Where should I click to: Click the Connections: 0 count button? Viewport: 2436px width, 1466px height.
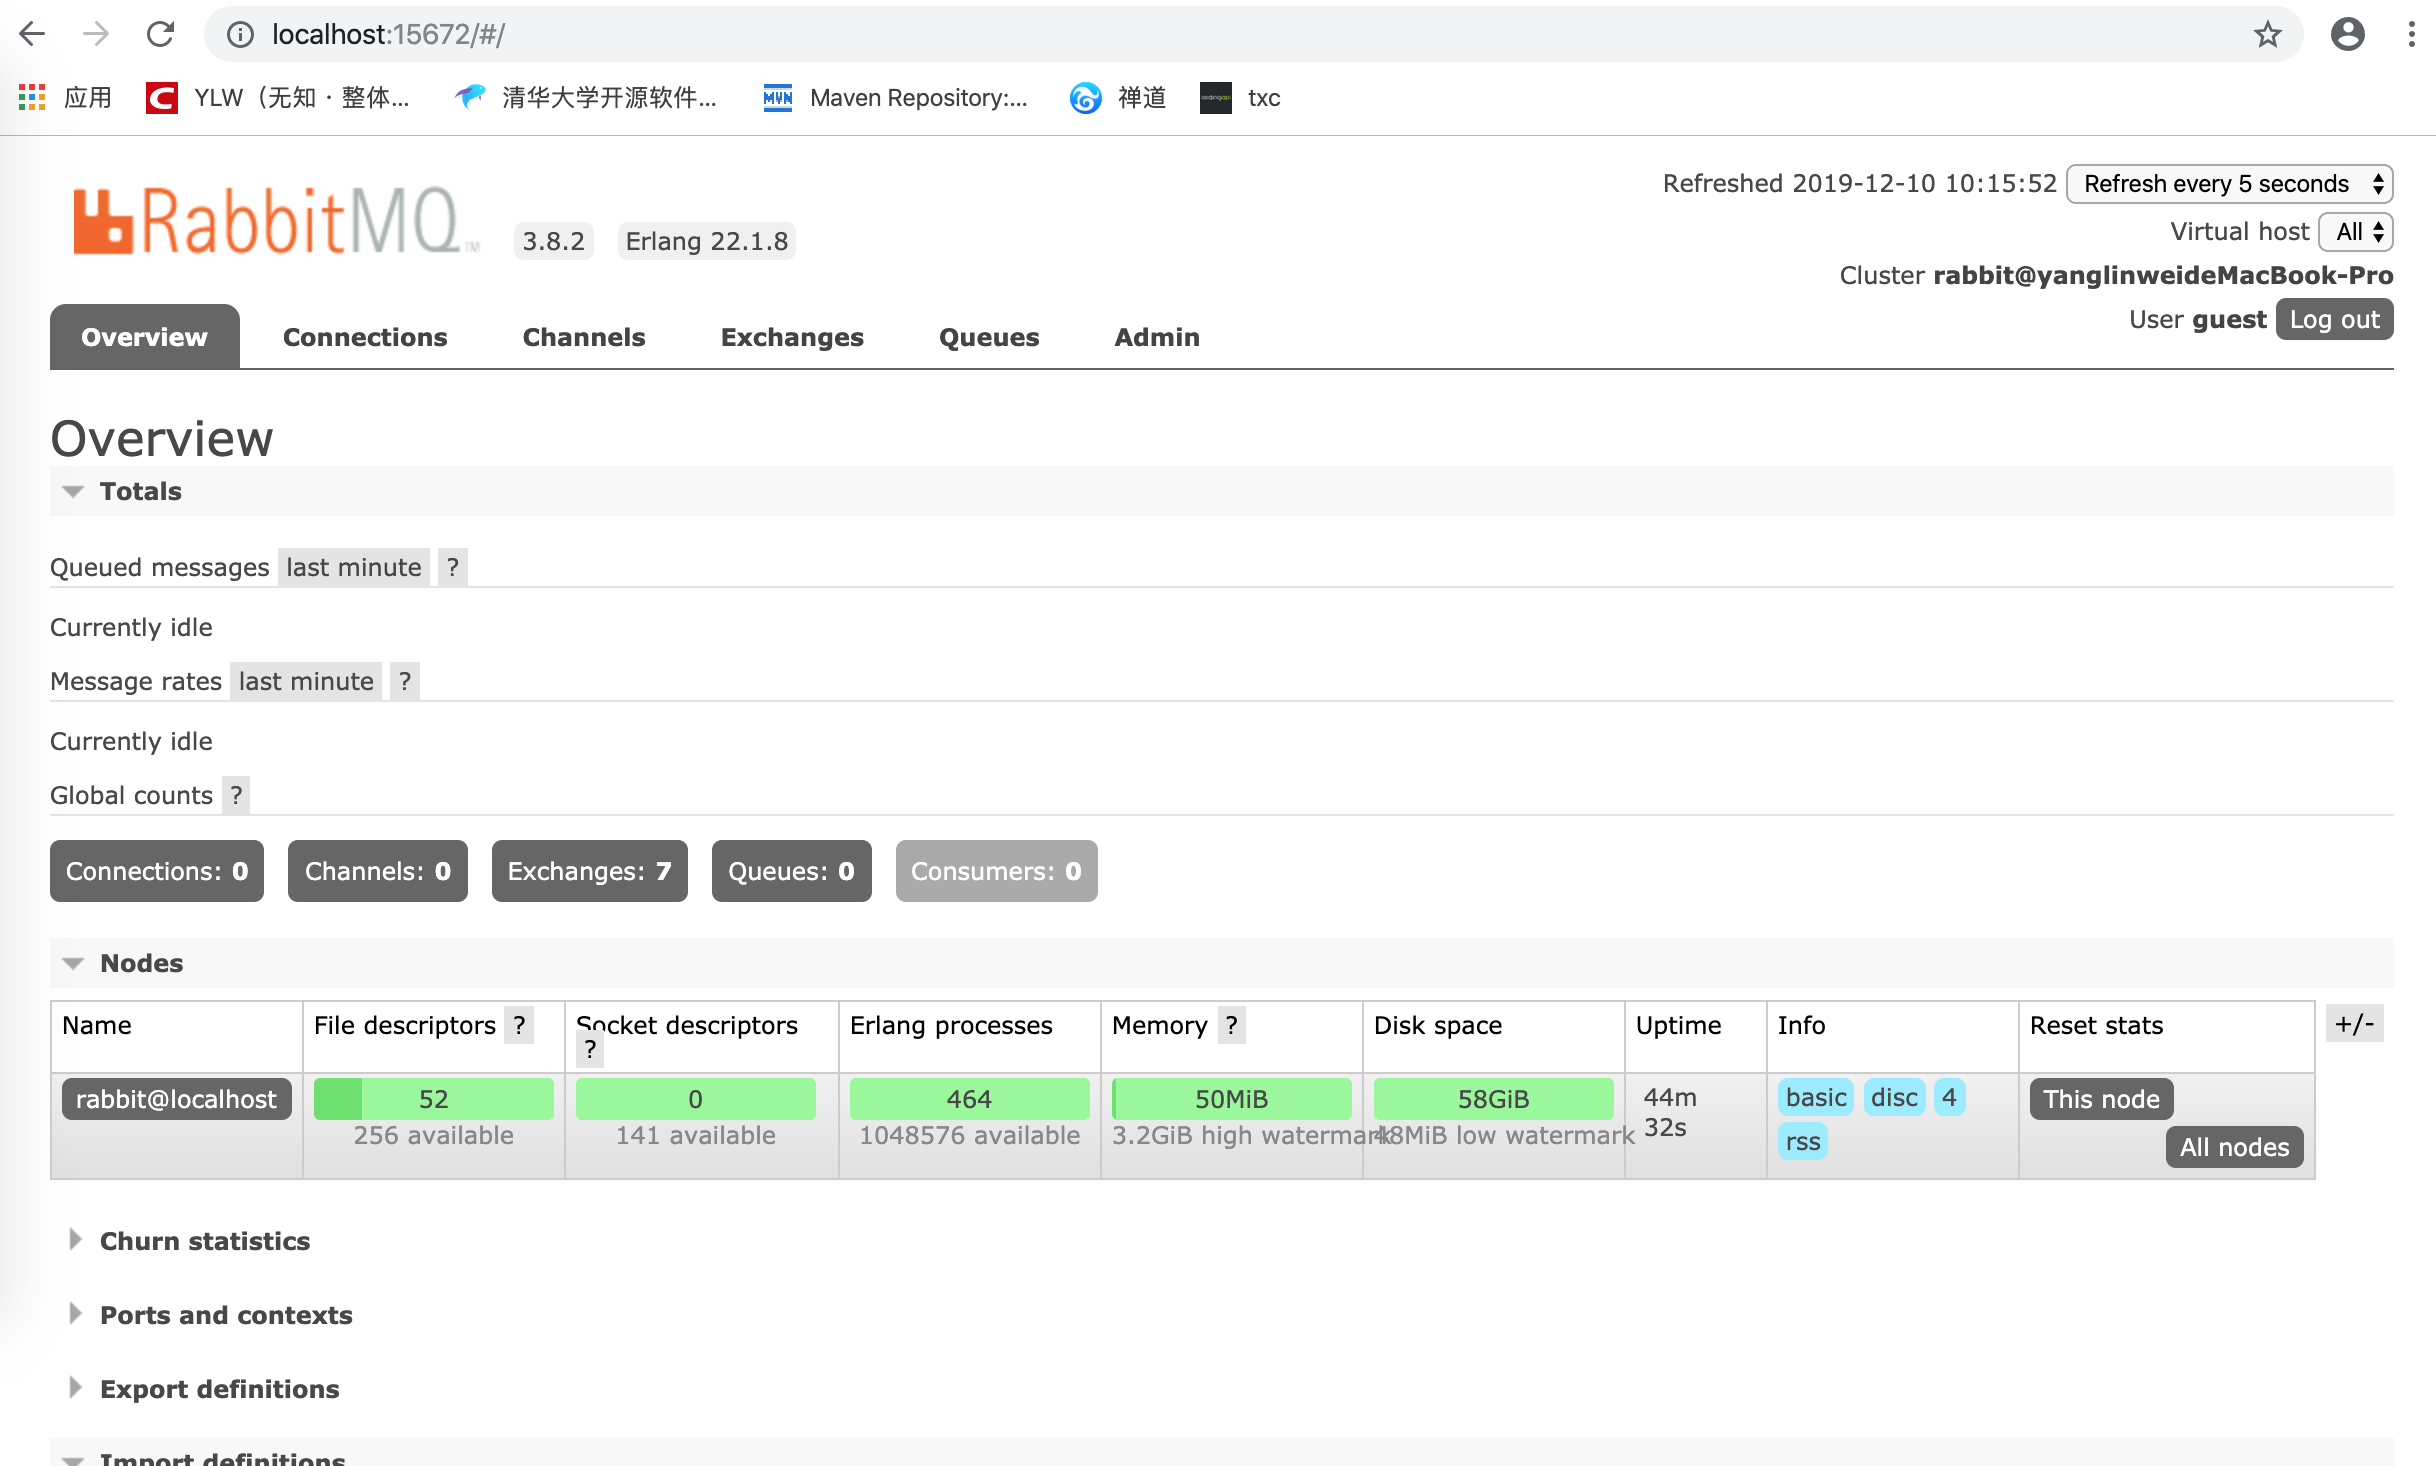click(157, 871)
